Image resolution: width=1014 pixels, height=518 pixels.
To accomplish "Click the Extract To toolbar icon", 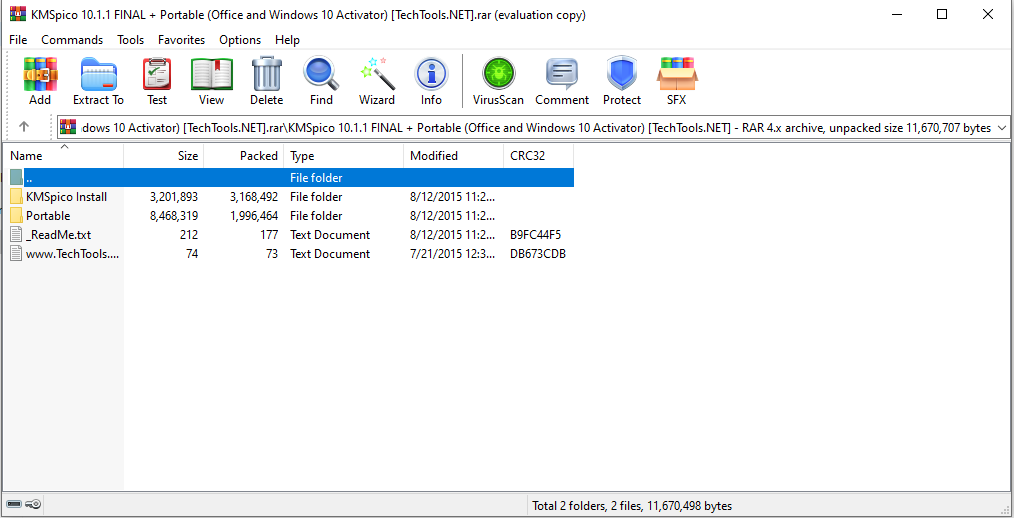I will coord(98,74).
